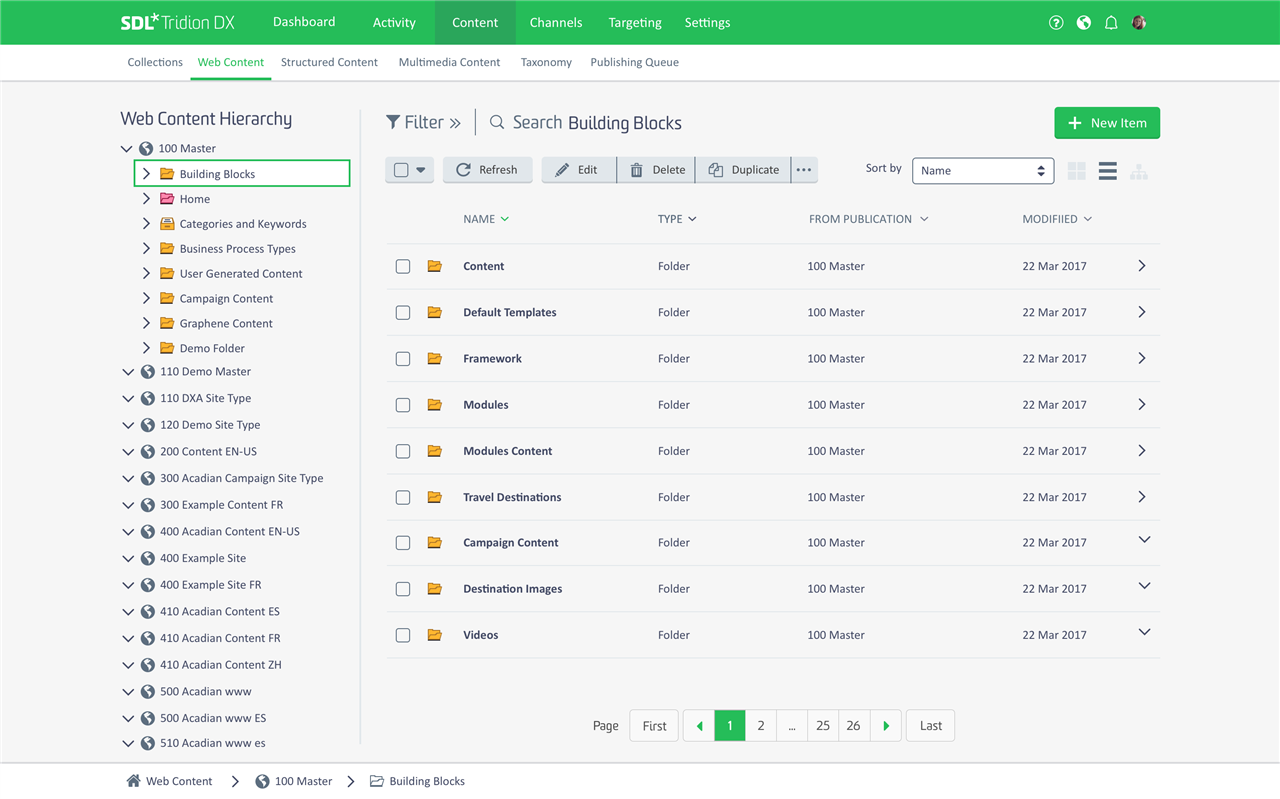This screenshot has width=1280, height=799.
Task: Open the Travel Destinations row arrow
Action: (x=1142, y=497)
